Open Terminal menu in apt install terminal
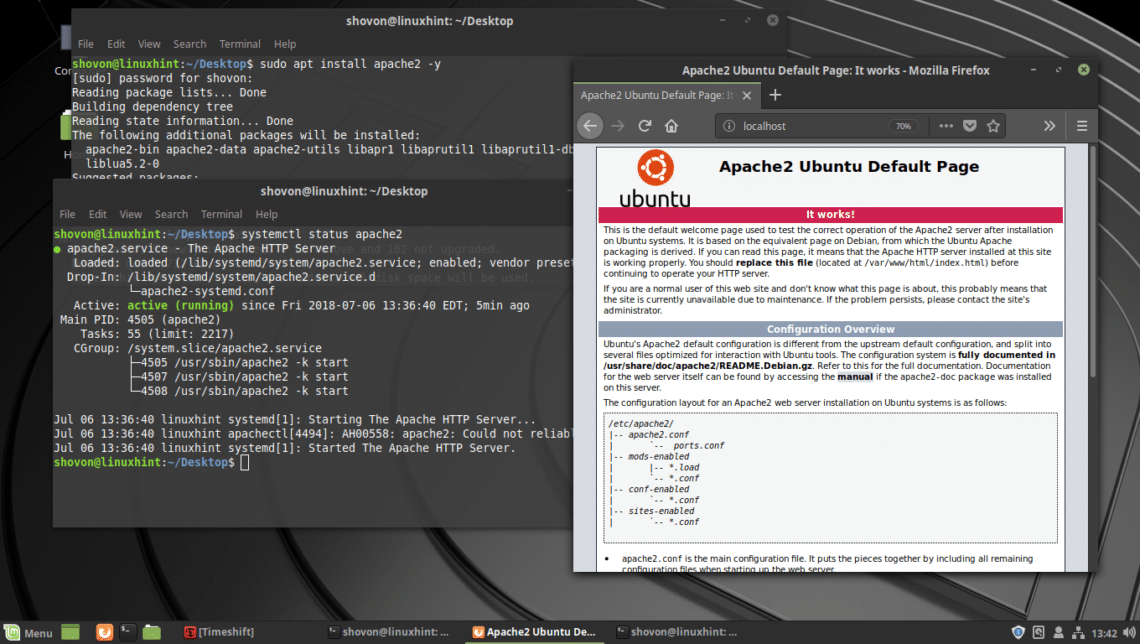1140x644 pixels. click(240, 44)
